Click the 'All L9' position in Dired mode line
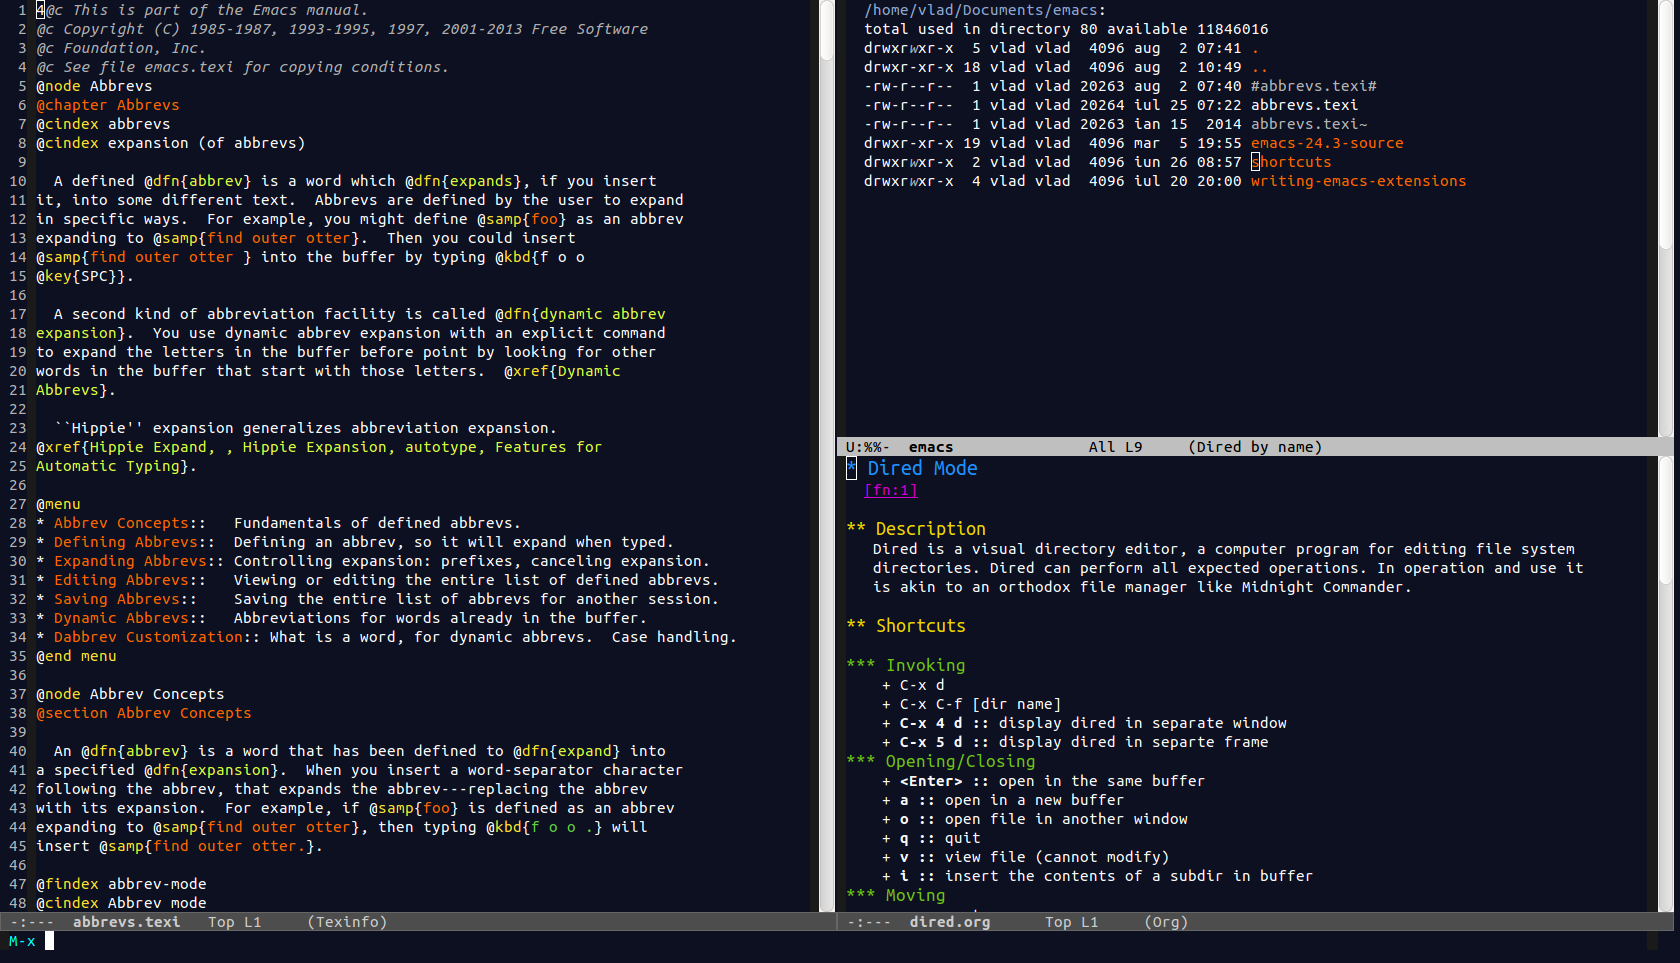 pyautogui.click(x=1115, y=447)
